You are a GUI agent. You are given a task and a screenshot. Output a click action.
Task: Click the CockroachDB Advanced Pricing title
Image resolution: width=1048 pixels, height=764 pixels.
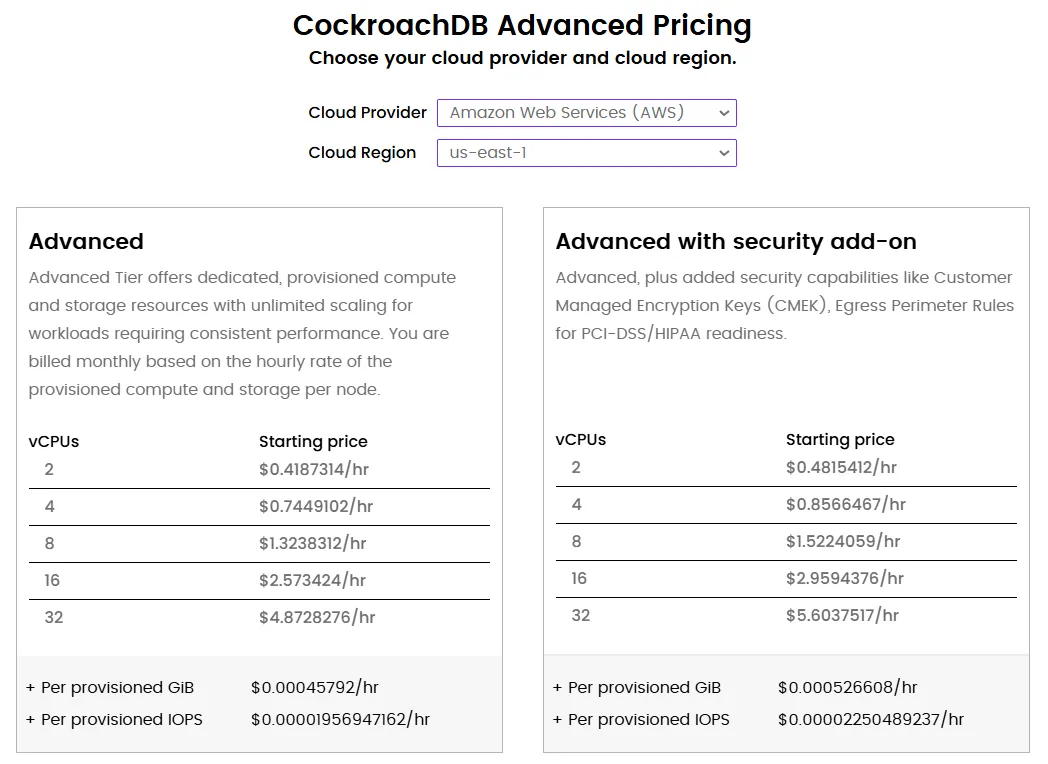tap(522, 25)
